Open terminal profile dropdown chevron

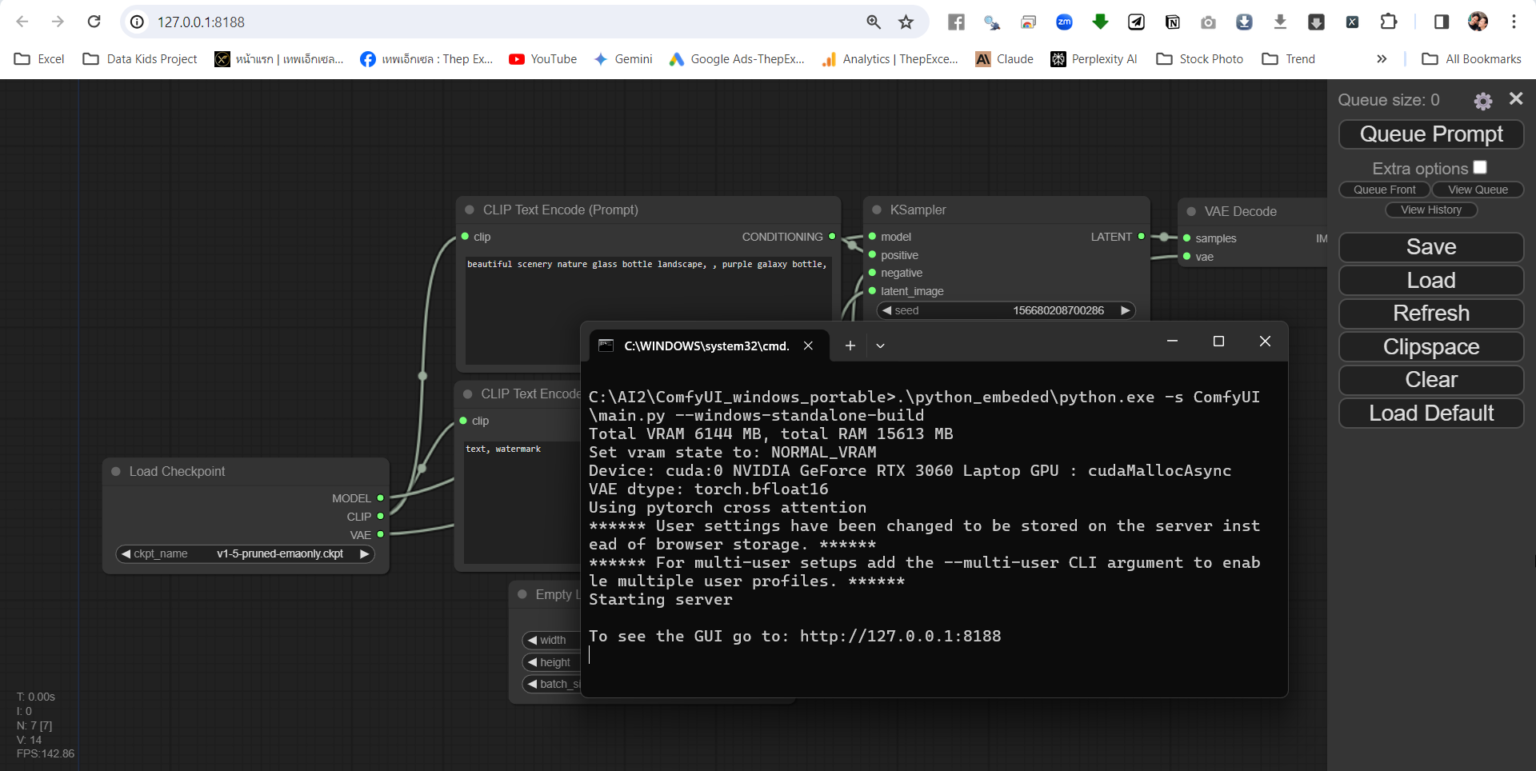(880, 345)
